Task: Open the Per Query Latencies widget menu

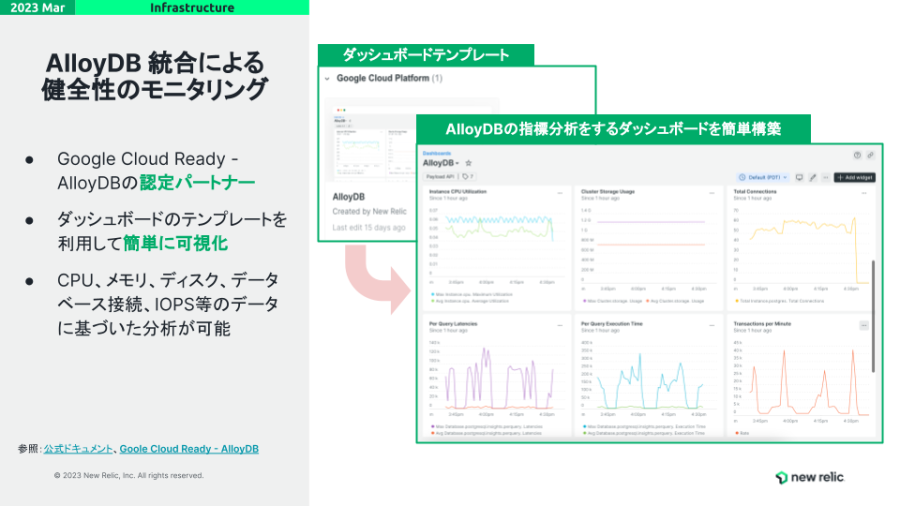Action: click(x=560, y=325)
